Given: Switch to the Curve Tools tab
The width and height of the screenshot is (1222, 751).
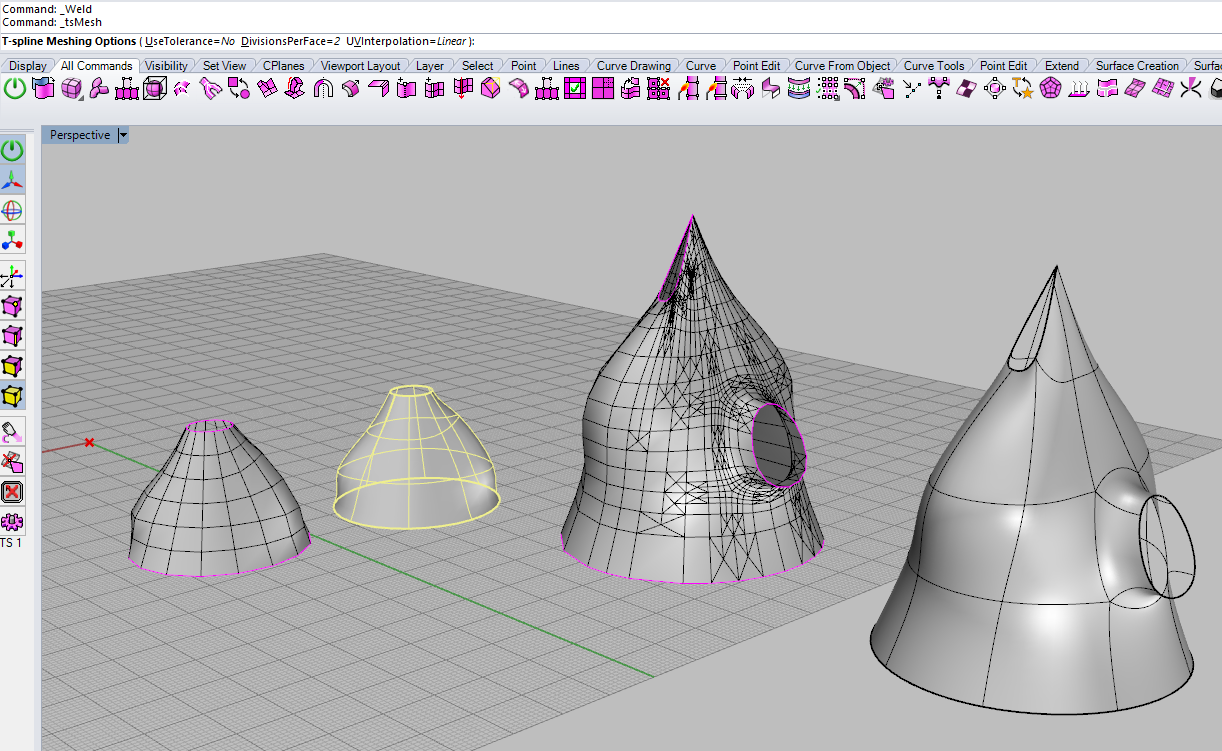Looking at the screenshot, I should (933, 66).
